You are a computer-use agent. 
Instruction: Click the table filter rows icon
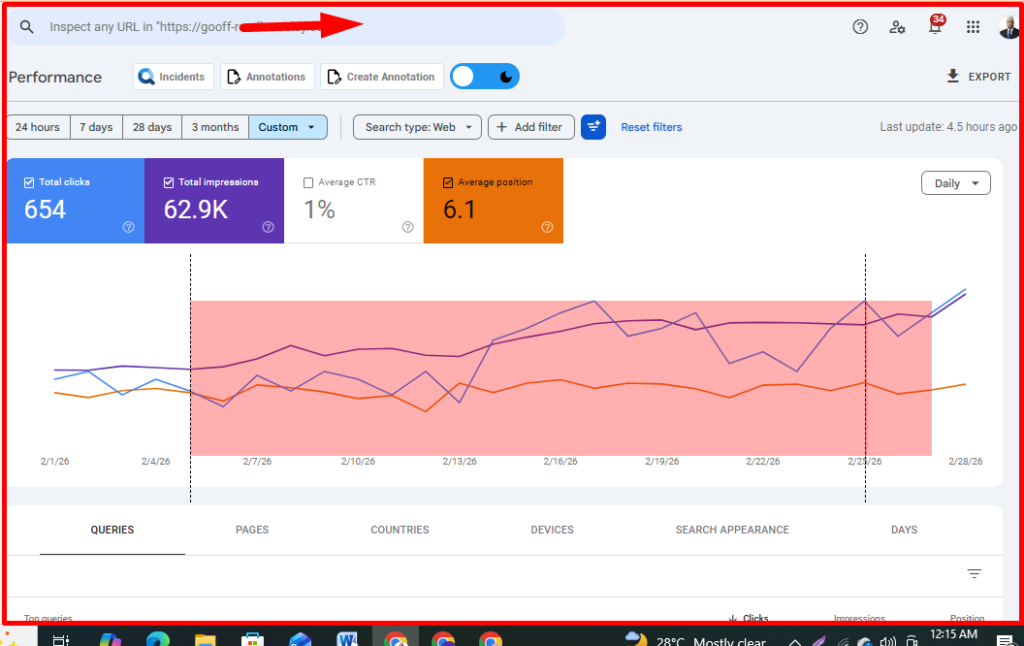point(974,574)
